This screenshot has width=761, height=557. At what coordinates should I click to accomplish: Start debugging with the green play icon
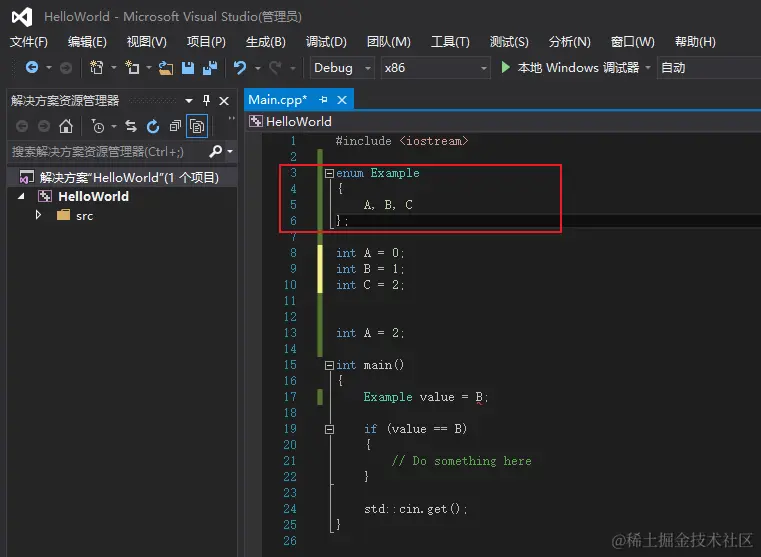[506, 67]
